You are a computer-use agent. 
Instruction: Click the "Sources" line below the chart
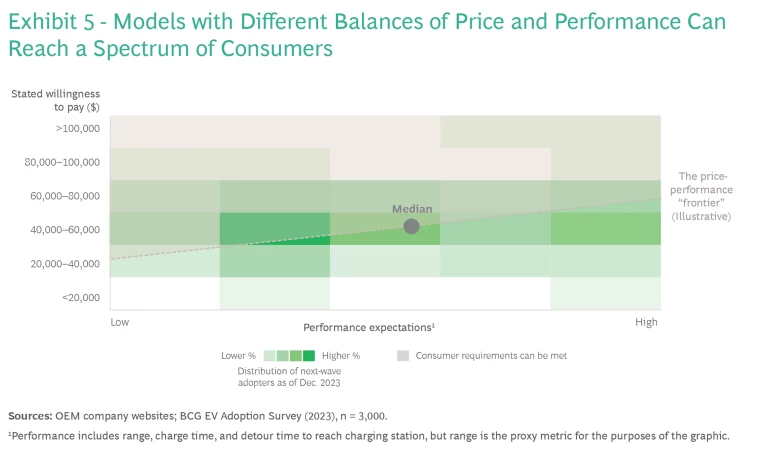(197, 415)
